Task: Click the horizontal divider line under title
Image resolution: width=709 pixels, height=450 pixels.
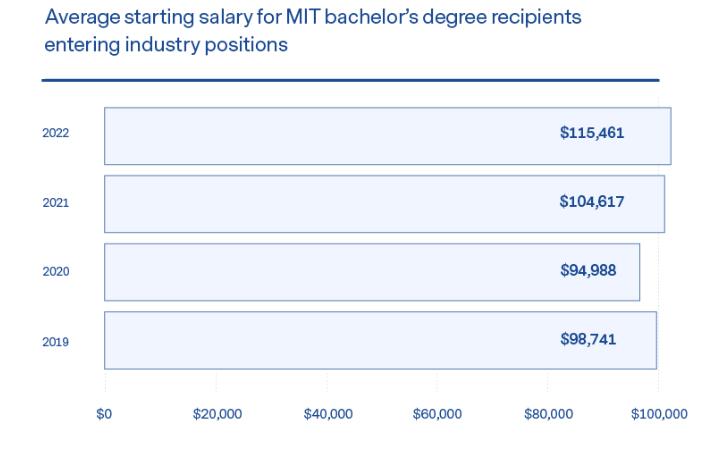Action: click(x=350, y=81)
